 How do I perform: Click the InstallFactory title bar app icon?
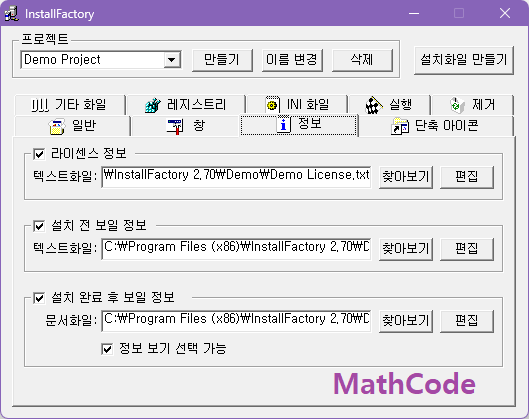point(11,14)
